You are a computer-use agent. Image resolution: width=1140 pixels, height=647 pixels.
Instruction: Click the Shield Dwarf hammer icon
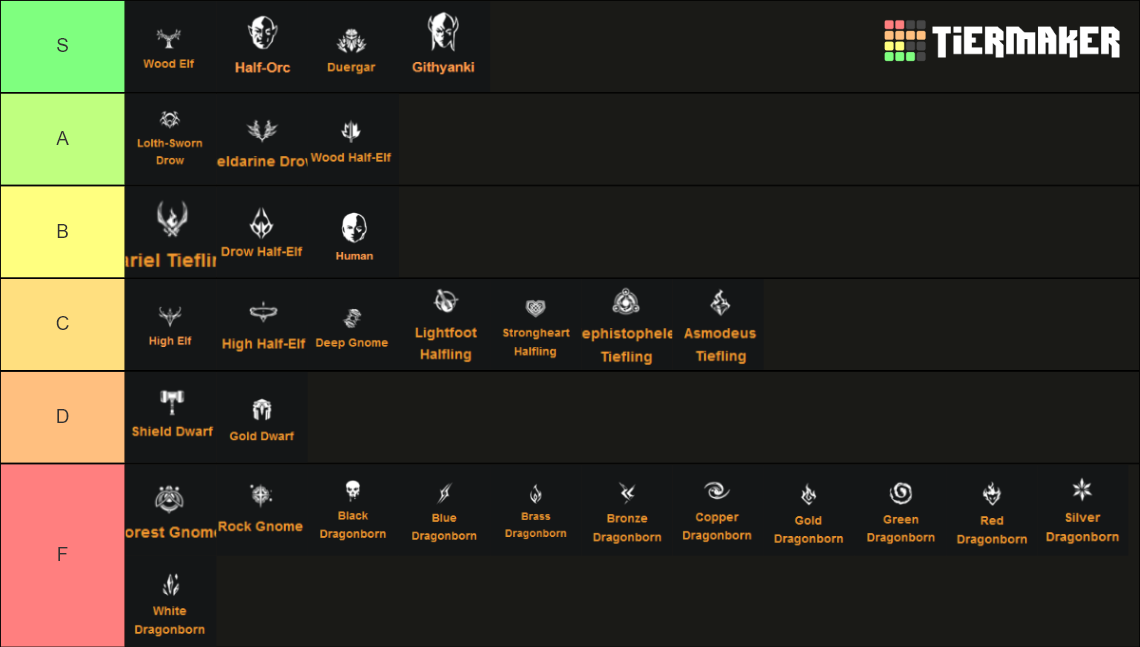(x=172, y=403)
